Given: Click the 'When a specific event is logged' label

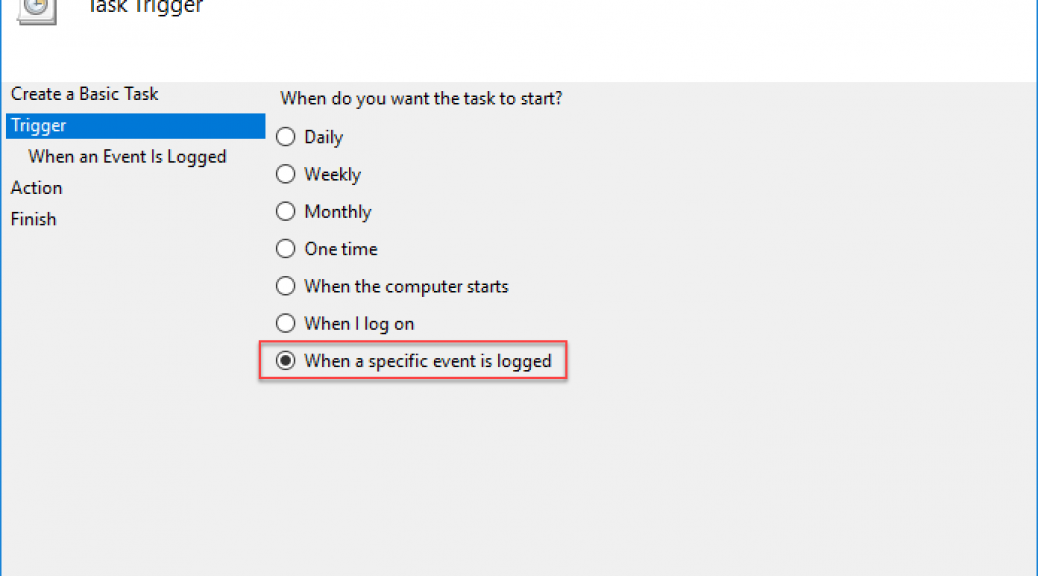Looking at the screenshot, I should tap(428, 361).
